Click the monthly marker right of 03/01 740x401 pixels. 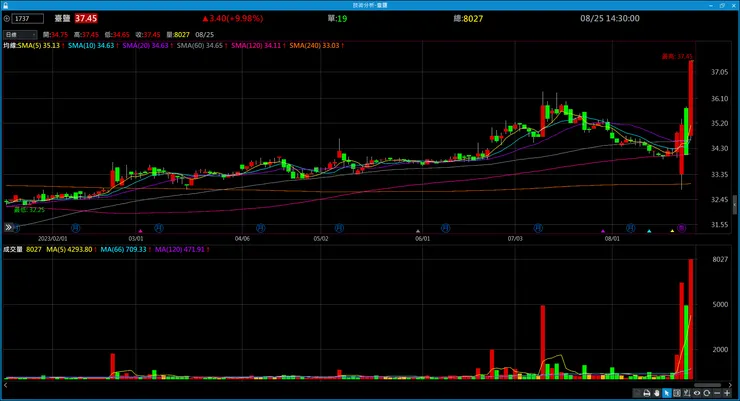pos(159,228)
